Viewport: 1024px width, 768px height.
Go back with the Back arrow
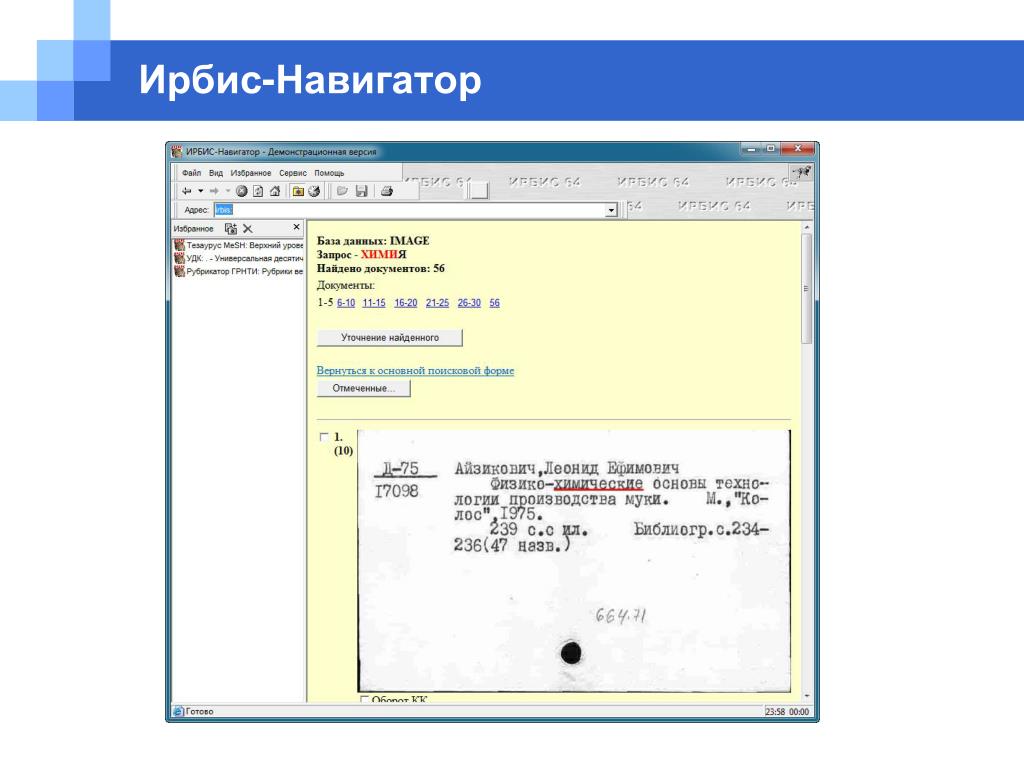(187, 191)
